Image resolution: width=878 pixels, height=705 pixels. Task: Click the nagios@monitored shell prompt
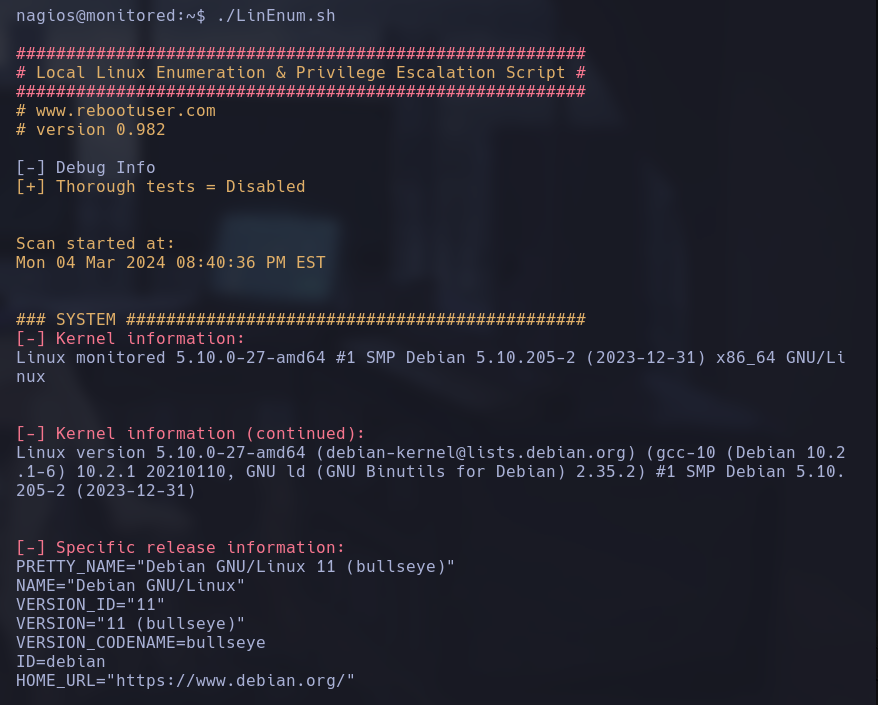pyautogui.click(x=110, y=16)
